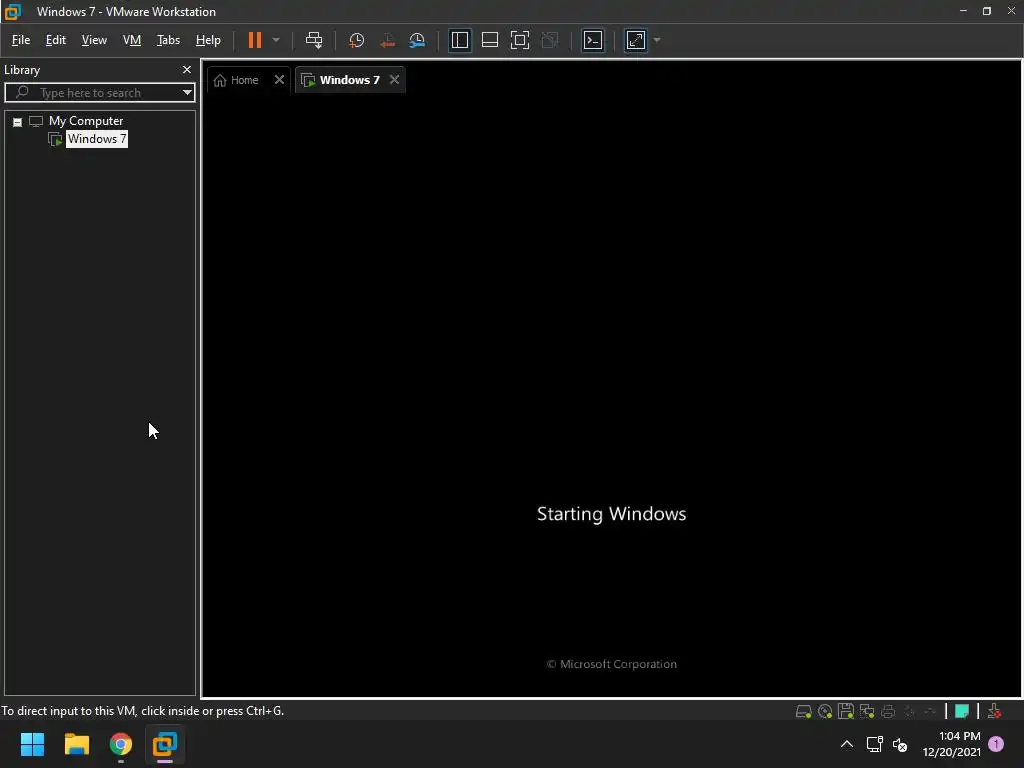The height and width of the screenshot is (768, 1024).
Task: Click the floppy drive status icon
Action: (x=846, y=711)
